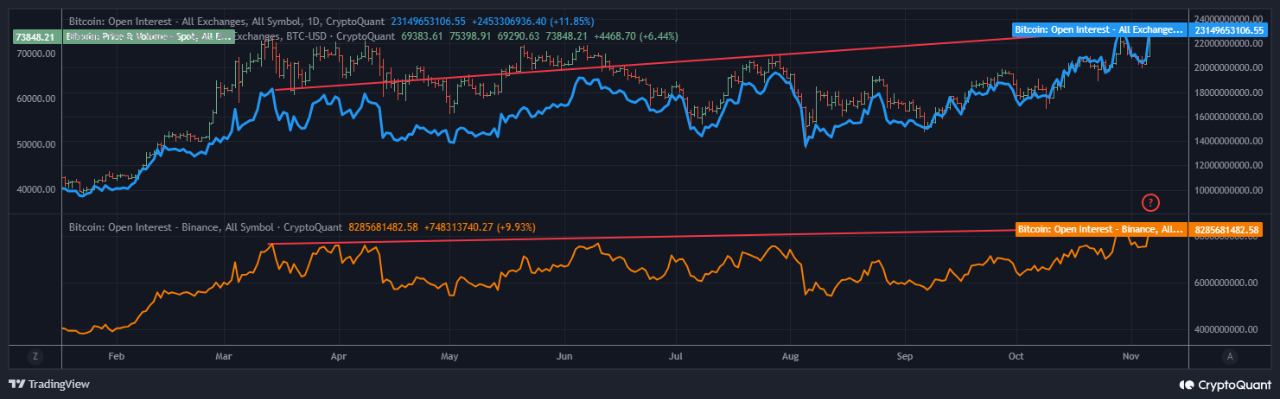This screenshot has width=1280, height=399.
Task: Click the Aug marker on time axis
Action: point(791,355)
